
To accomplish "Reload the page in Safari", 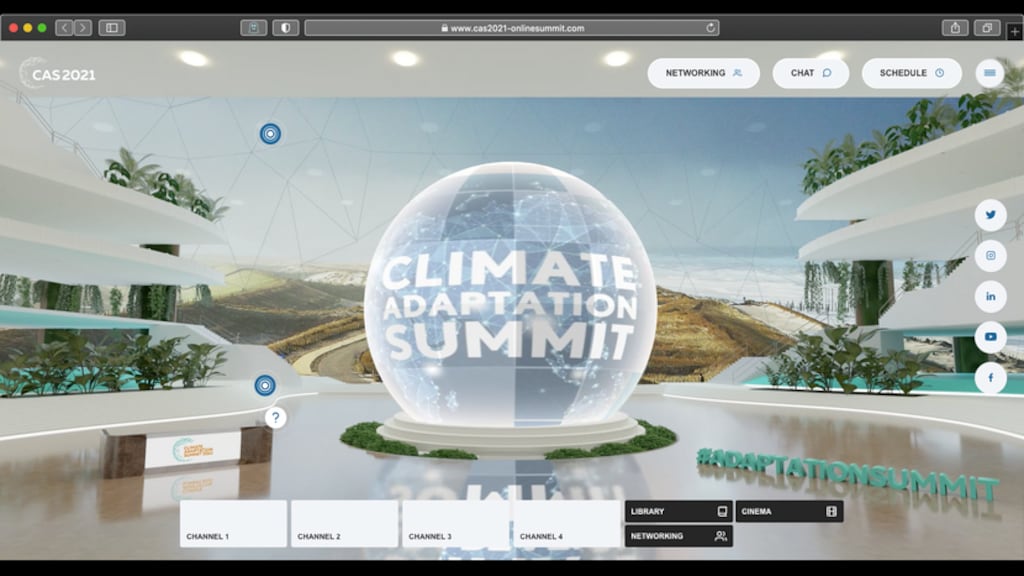I will click(x=711, y=28).
